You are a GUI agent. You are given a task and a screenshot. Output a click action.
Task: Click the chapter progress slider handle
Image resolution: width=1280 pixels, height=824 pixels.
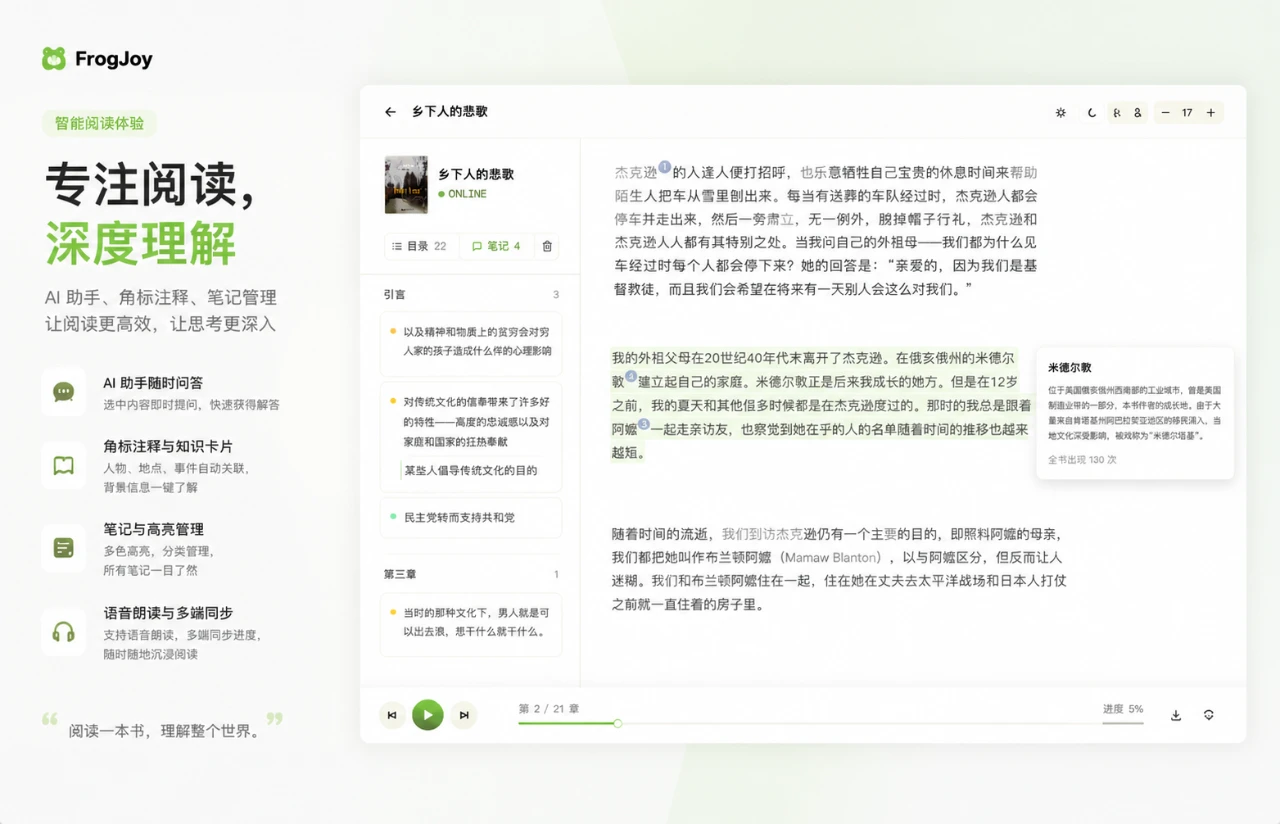618,723
